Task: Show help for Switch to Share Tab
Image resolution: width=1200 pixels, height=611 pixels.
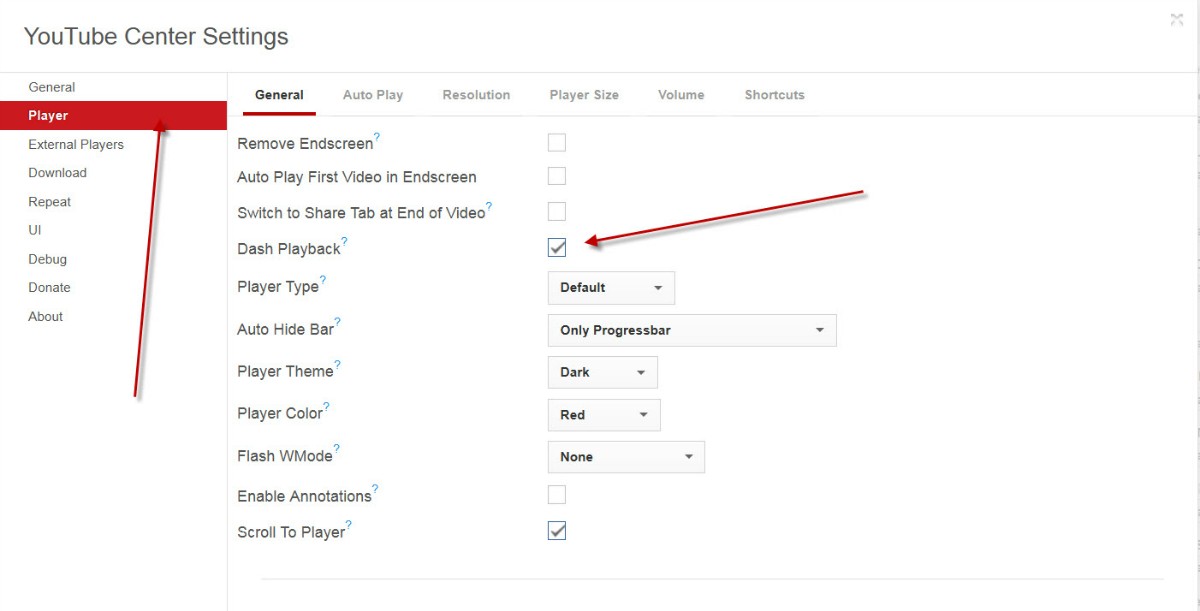Action: click(x=489, y=206)
